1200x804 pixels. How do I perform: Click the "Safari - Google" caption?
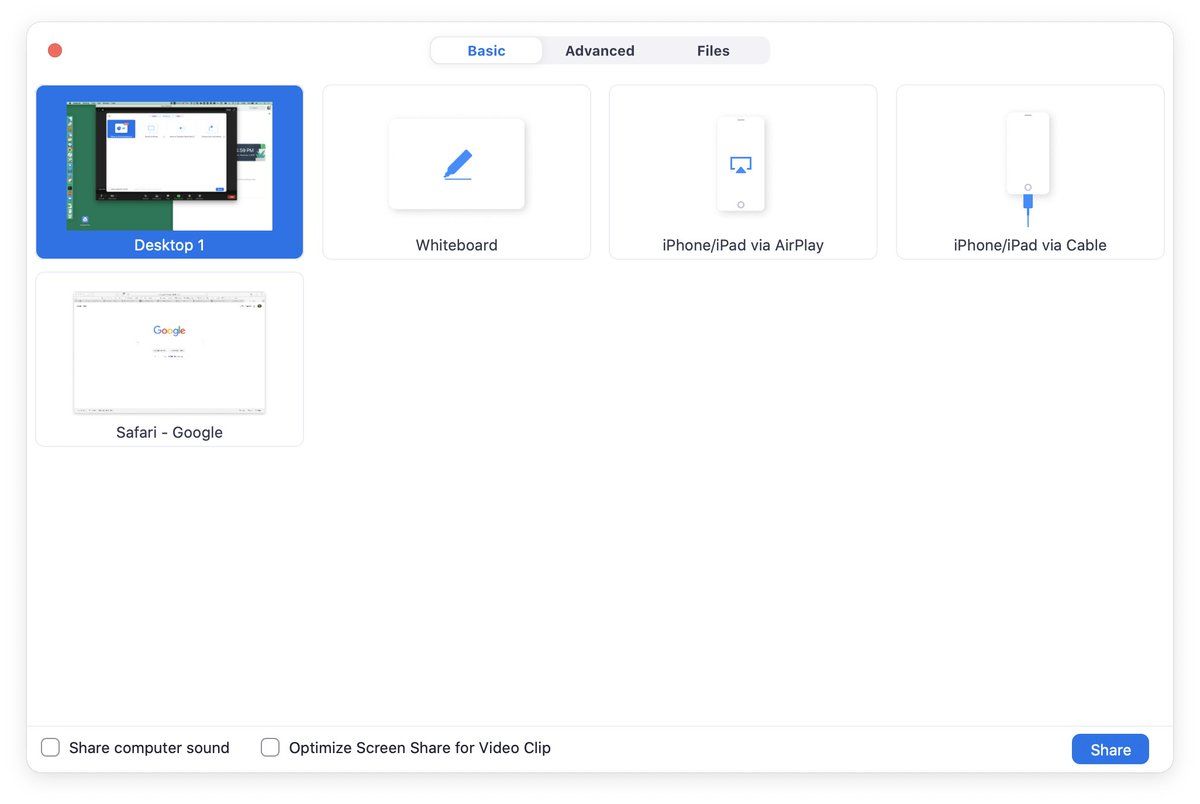(169, 432)
